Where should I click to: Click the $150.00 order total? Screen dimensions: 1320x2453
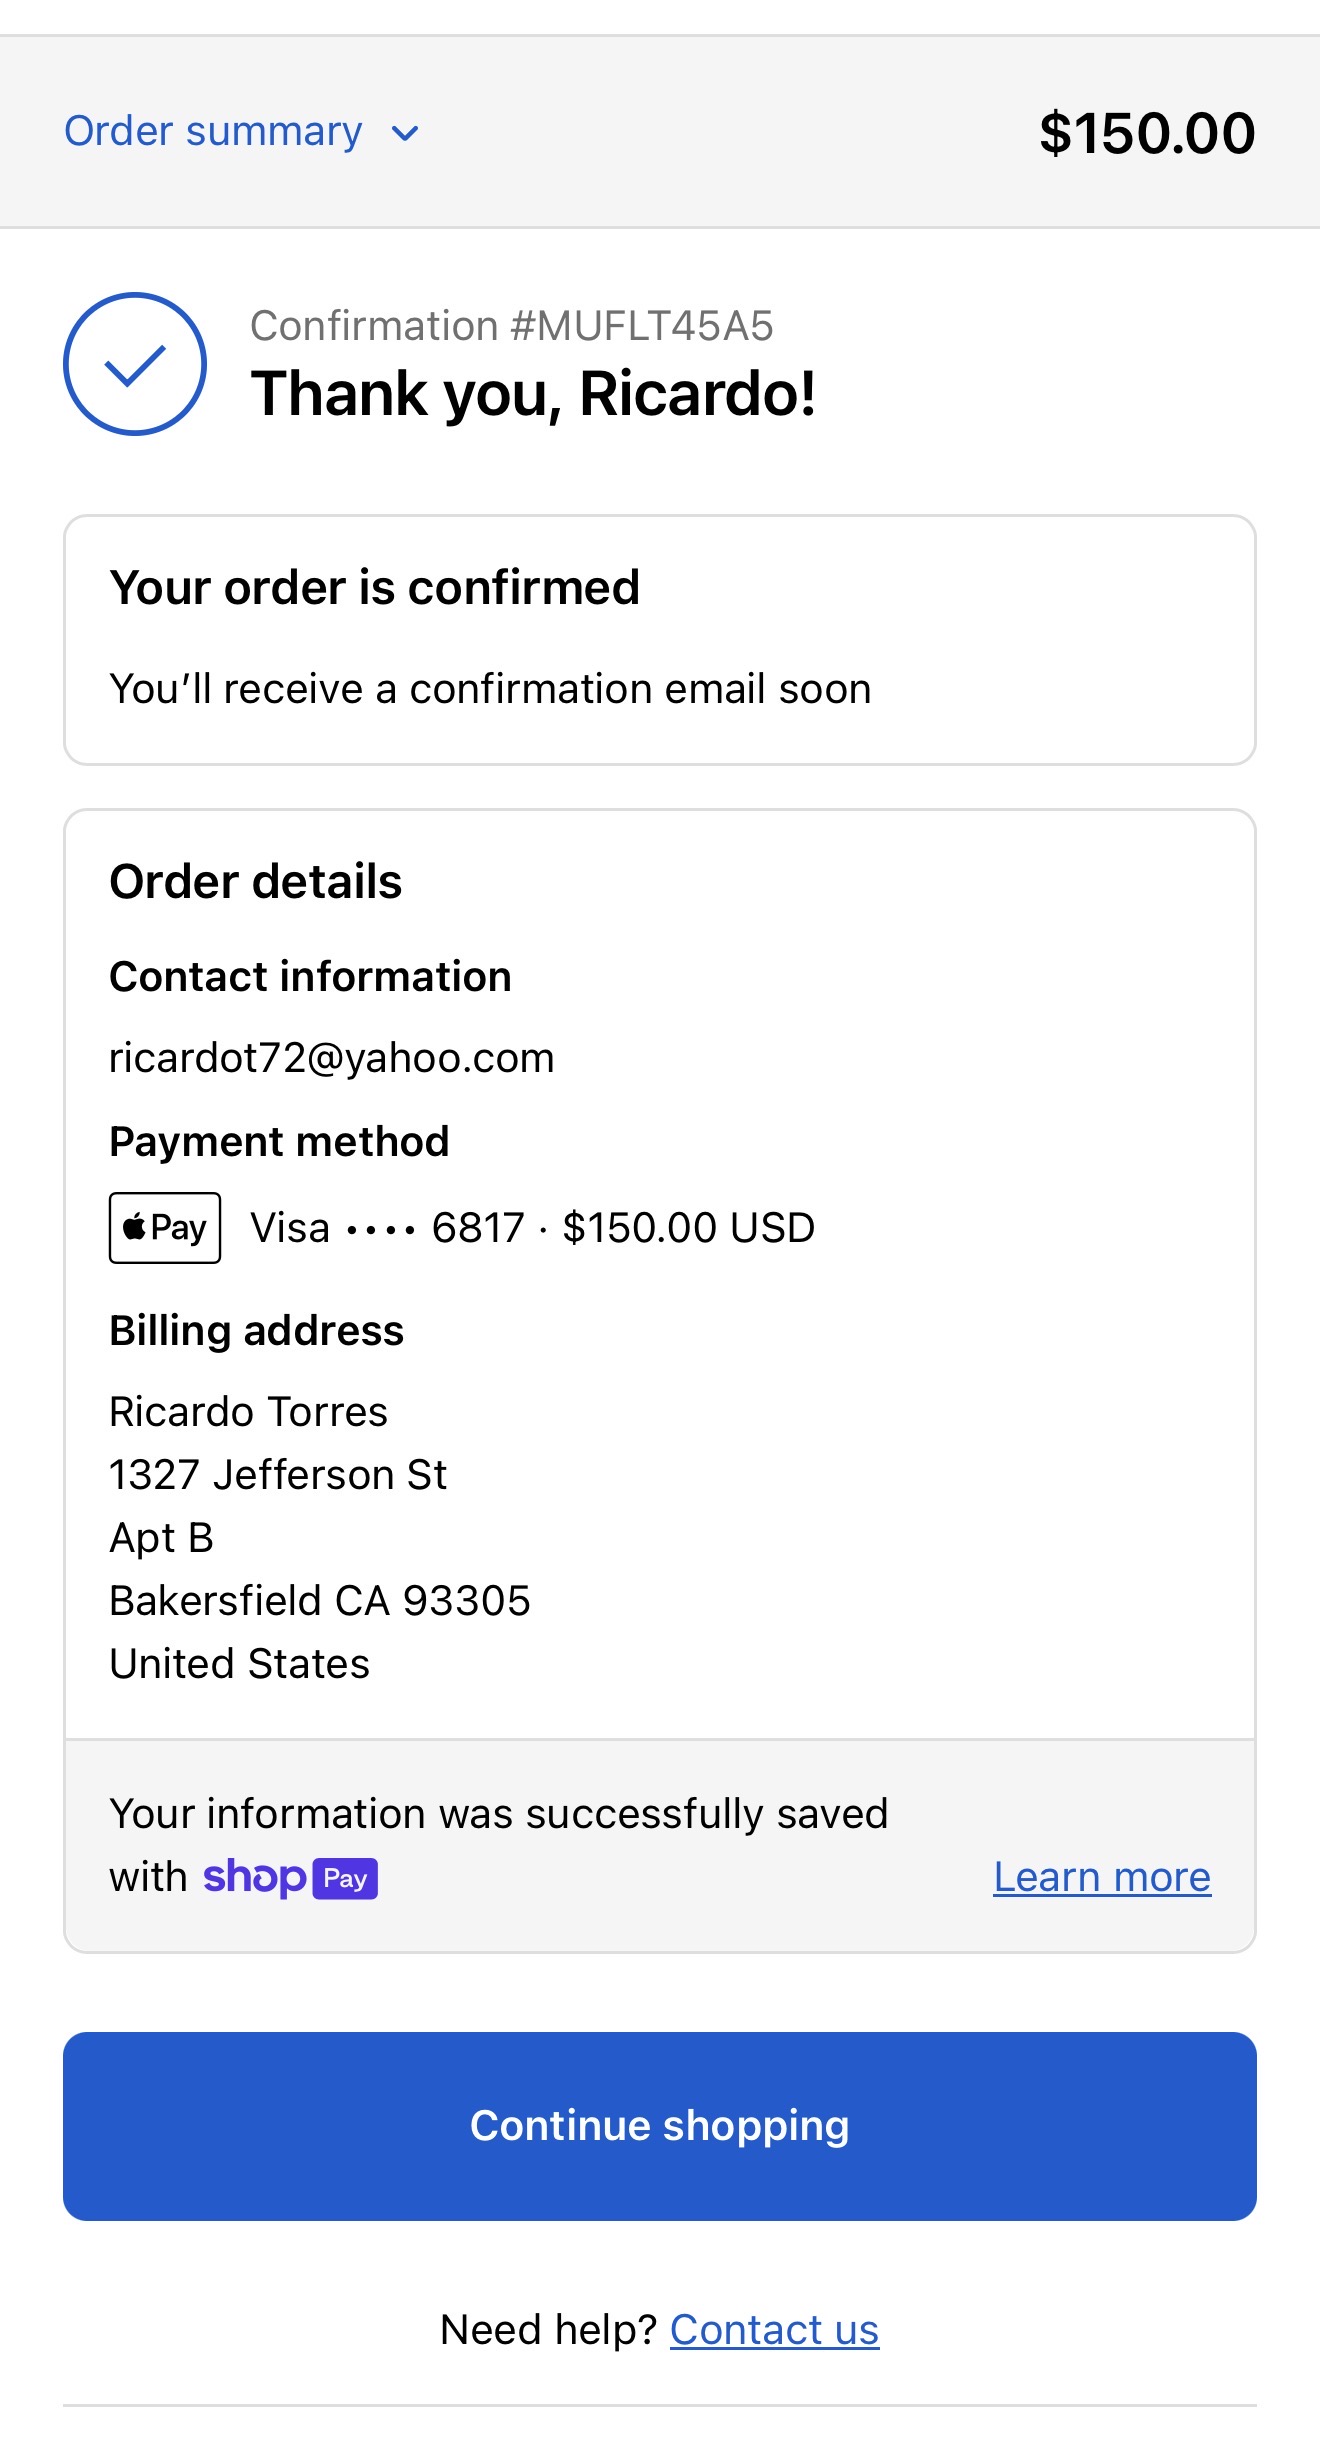[1146, 133]
